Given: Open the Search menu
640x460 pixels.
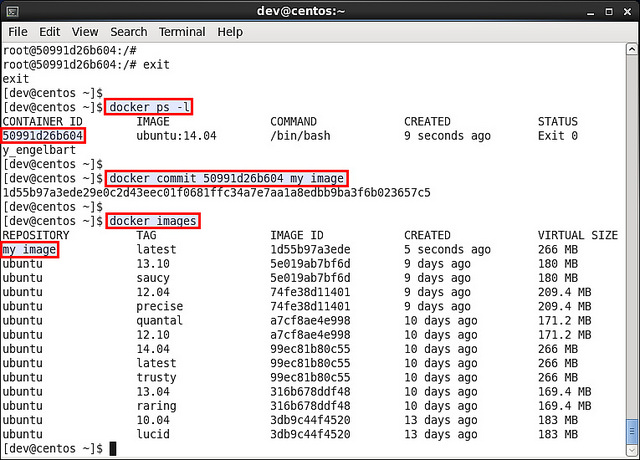Looking at the screenshot, I should point(129,32).
